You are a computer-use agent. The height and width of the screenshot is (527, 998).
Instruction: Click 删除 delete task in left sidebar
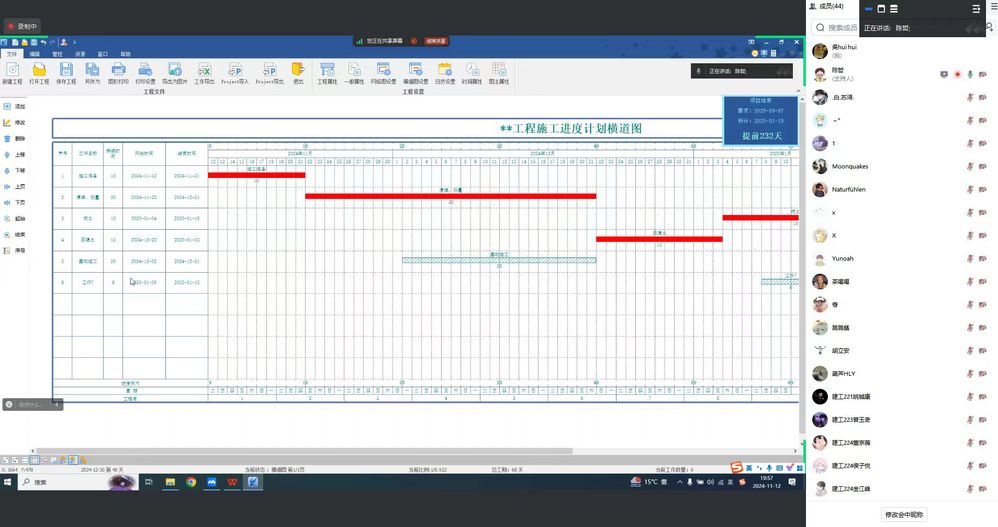15,138
